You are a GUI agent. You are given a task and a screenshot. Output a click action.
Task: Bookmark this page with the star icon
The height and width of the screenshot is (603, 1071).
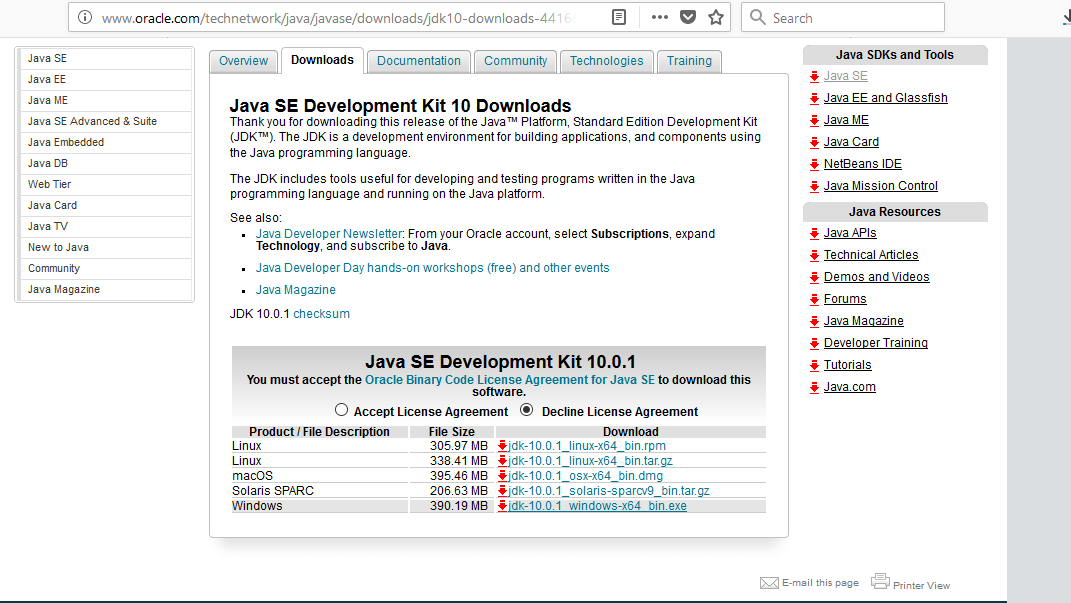tap(716, 17)
